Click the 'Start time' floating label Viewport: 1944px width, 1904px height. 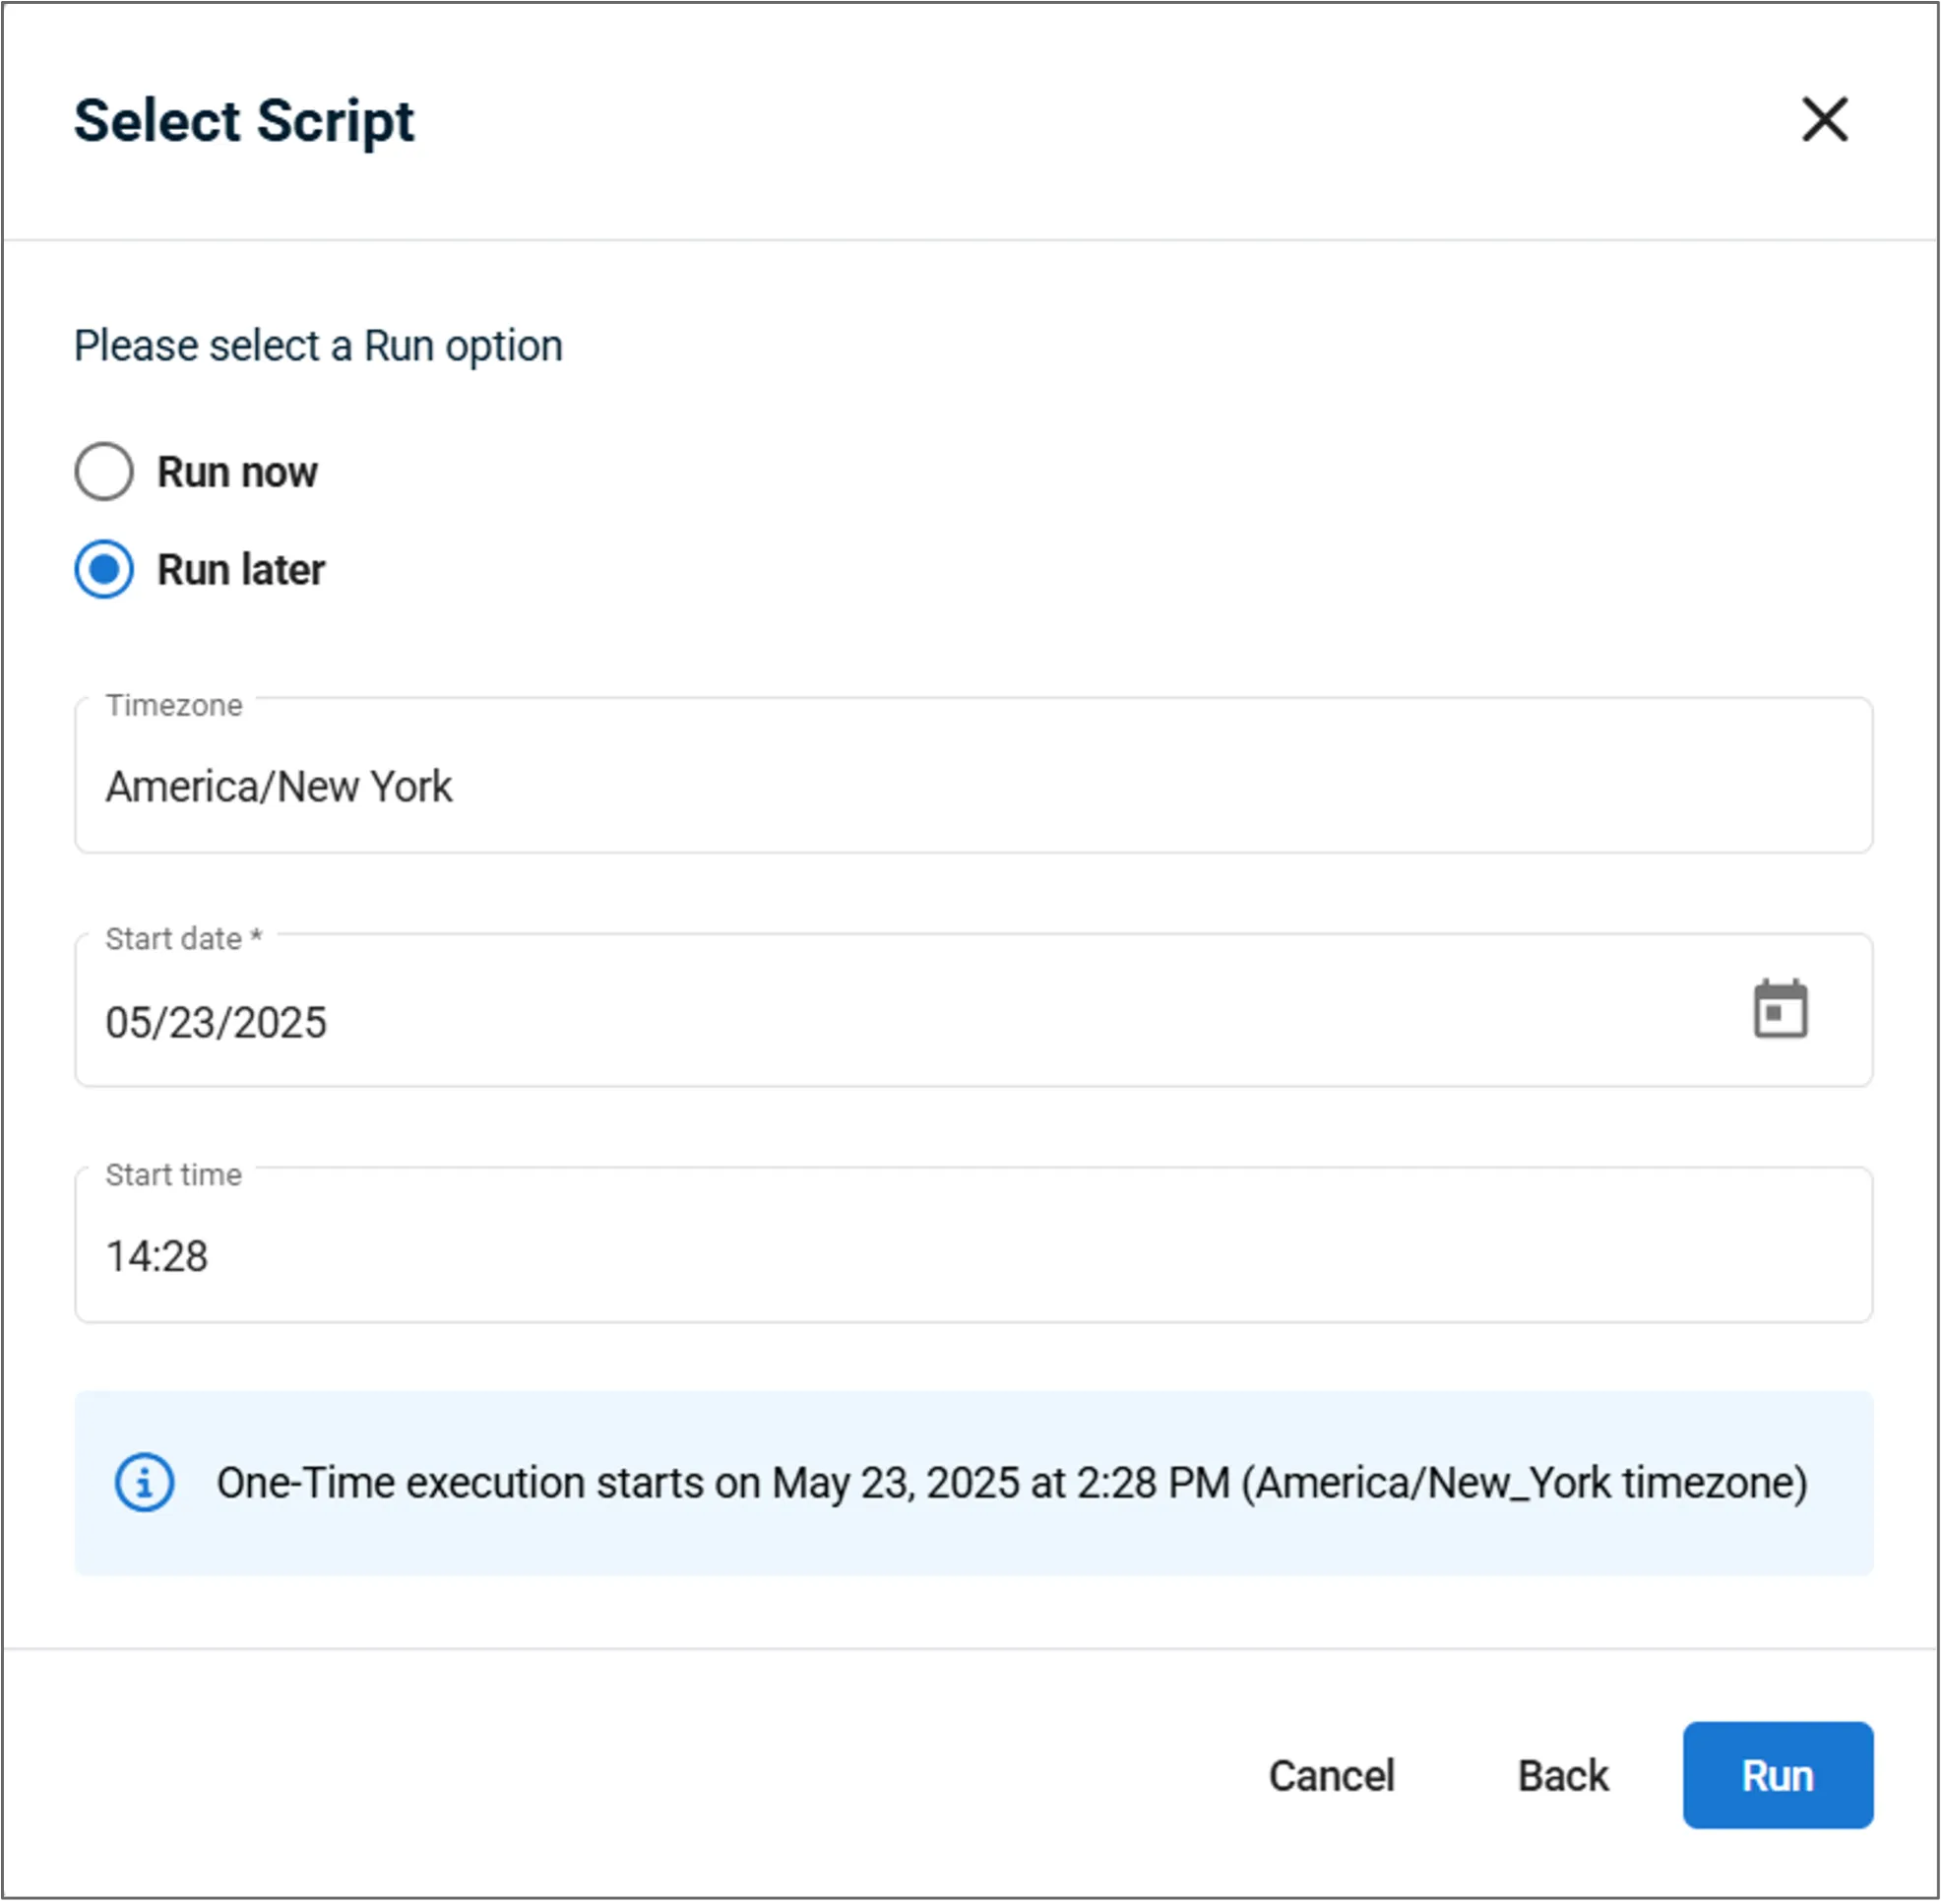(173, 1174)
